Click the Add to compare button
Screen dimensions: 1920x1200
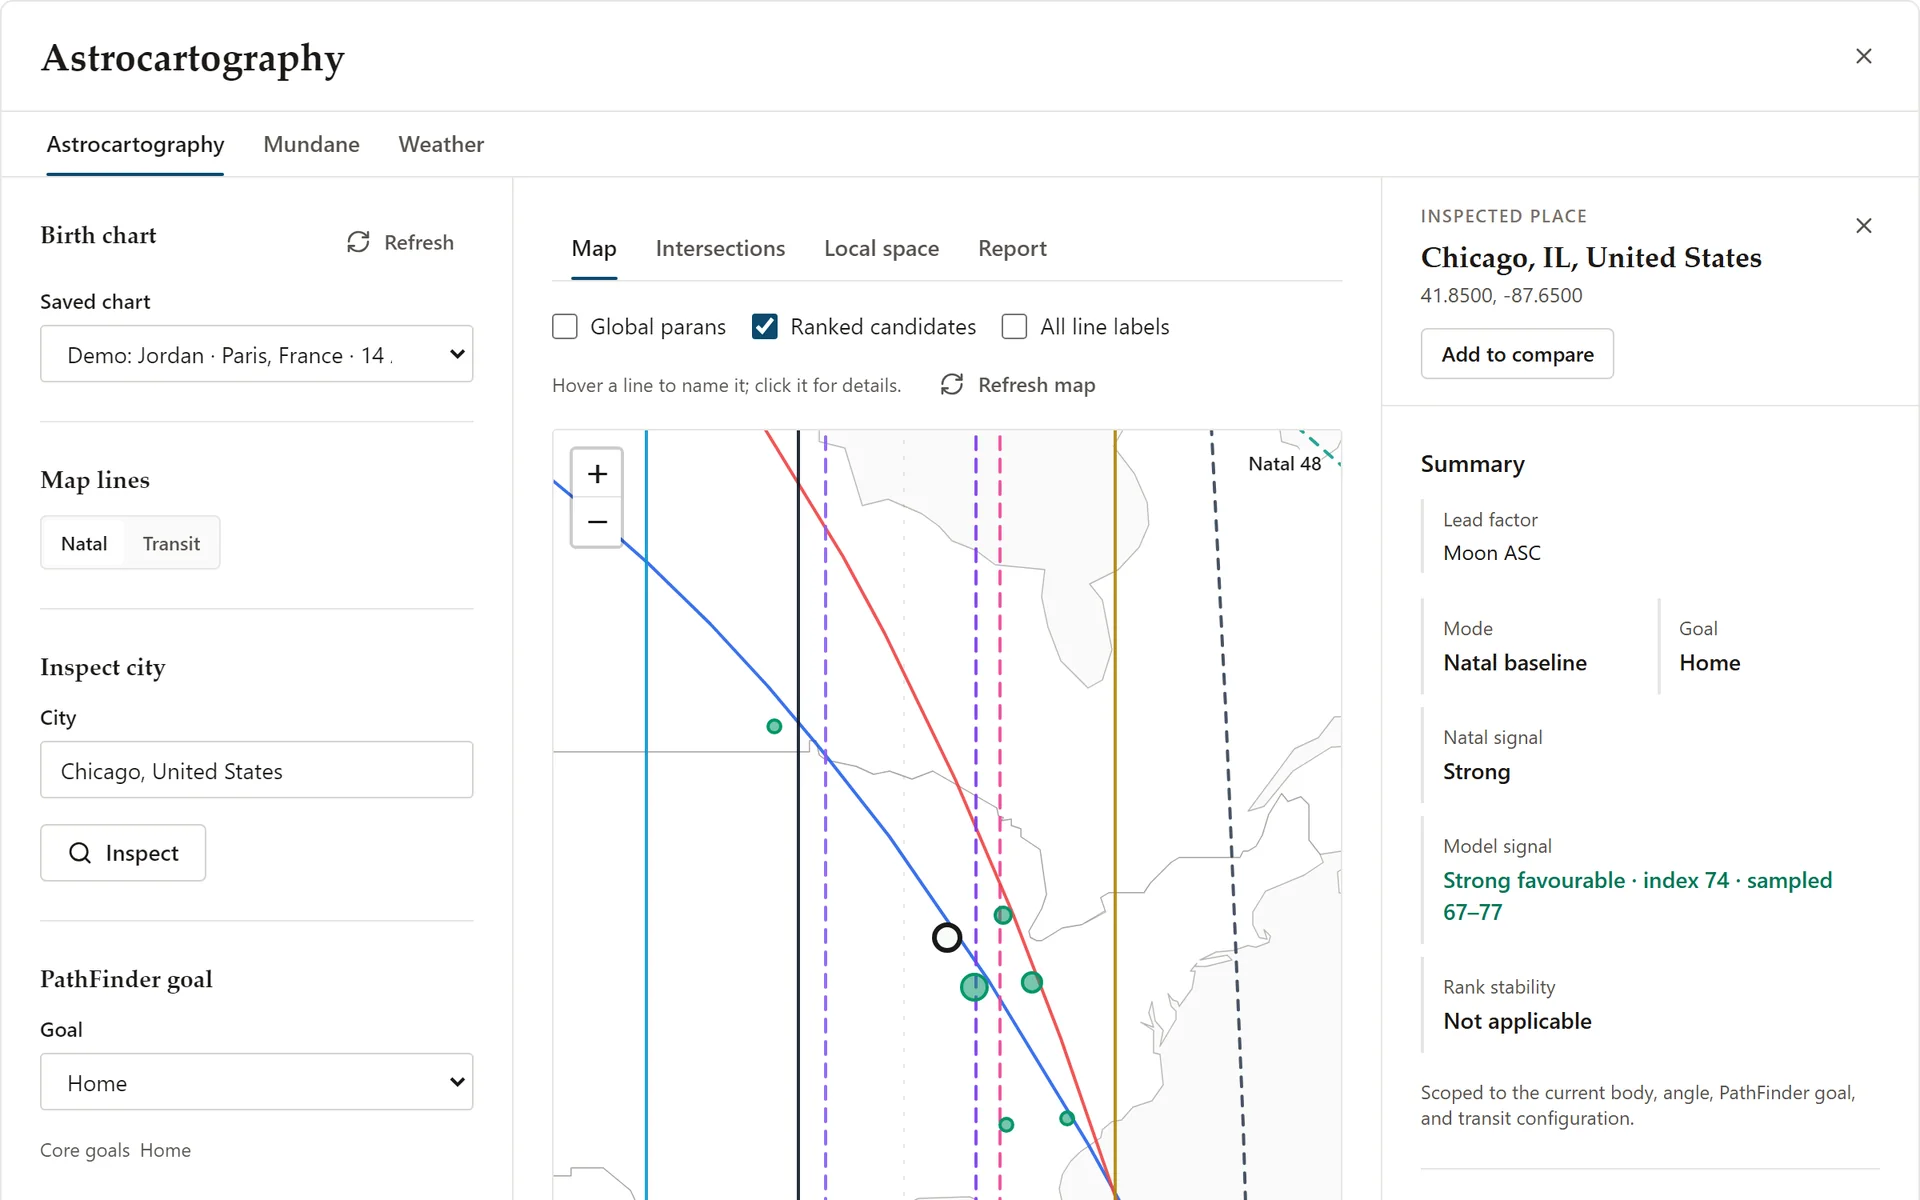coord(1517,354)
